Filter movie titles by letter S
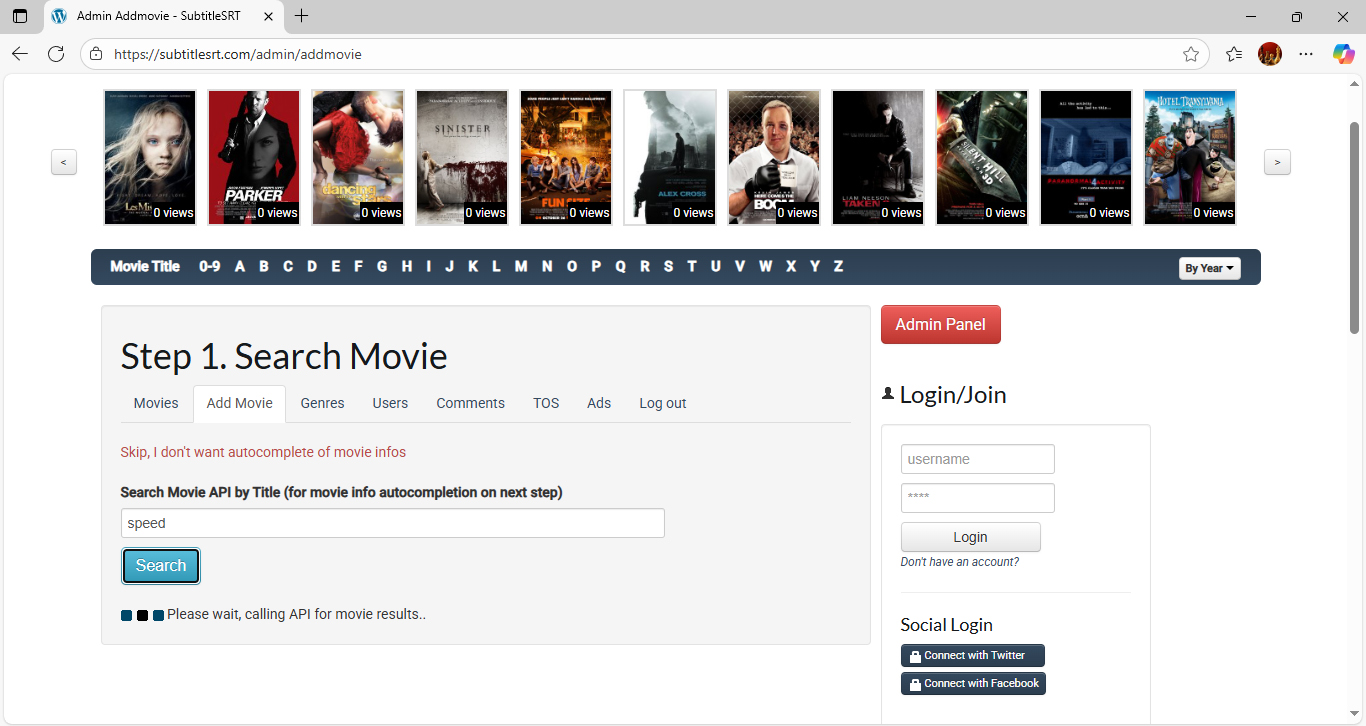1366x726 pixels. pyautogui.click(x=668, y=266)
